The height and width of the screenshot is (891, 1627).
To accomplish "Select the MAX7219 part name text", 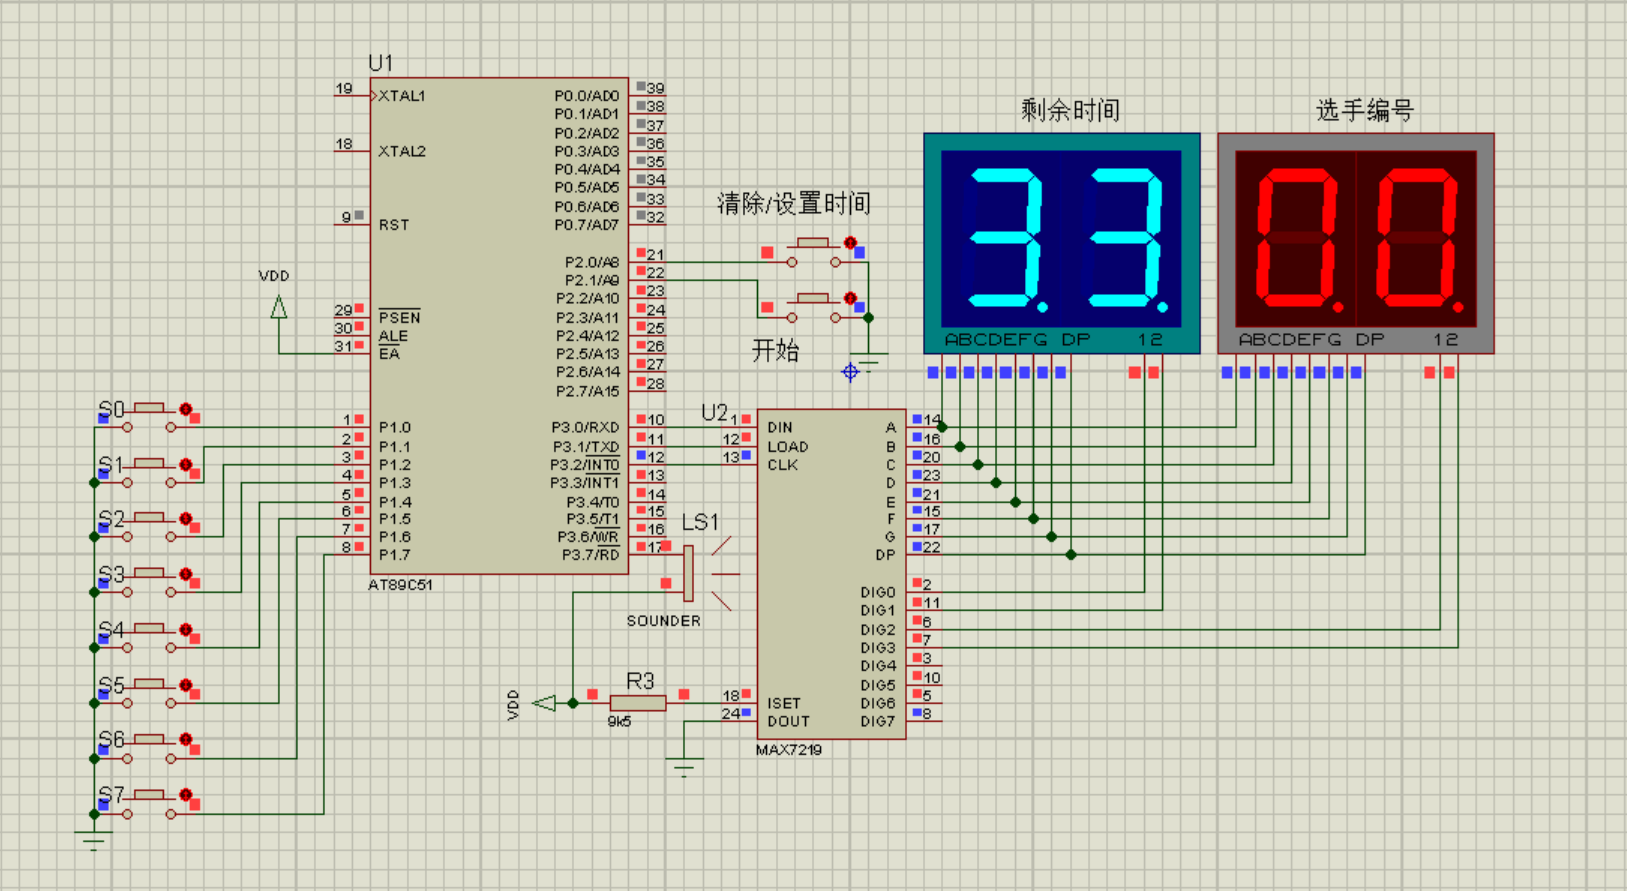I will point(789,750).
